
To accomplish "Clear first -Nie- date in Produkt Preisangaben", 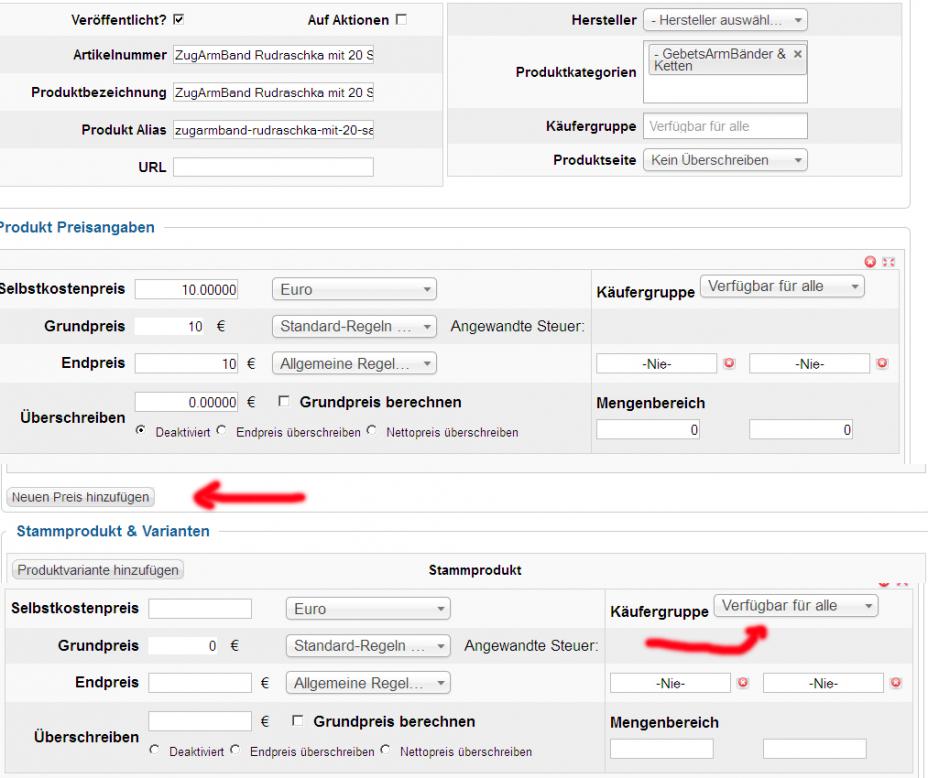I will pos(729,363).
